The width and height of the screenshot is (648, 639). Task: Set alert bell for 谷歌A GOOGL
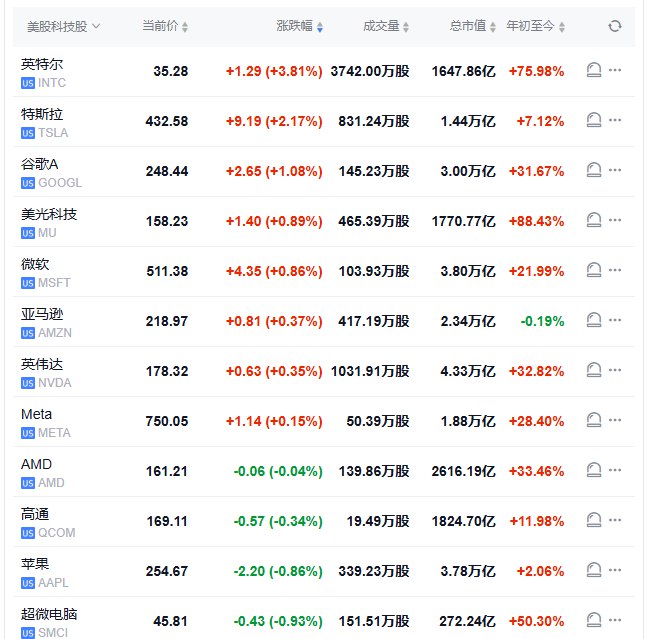(594, 170)
